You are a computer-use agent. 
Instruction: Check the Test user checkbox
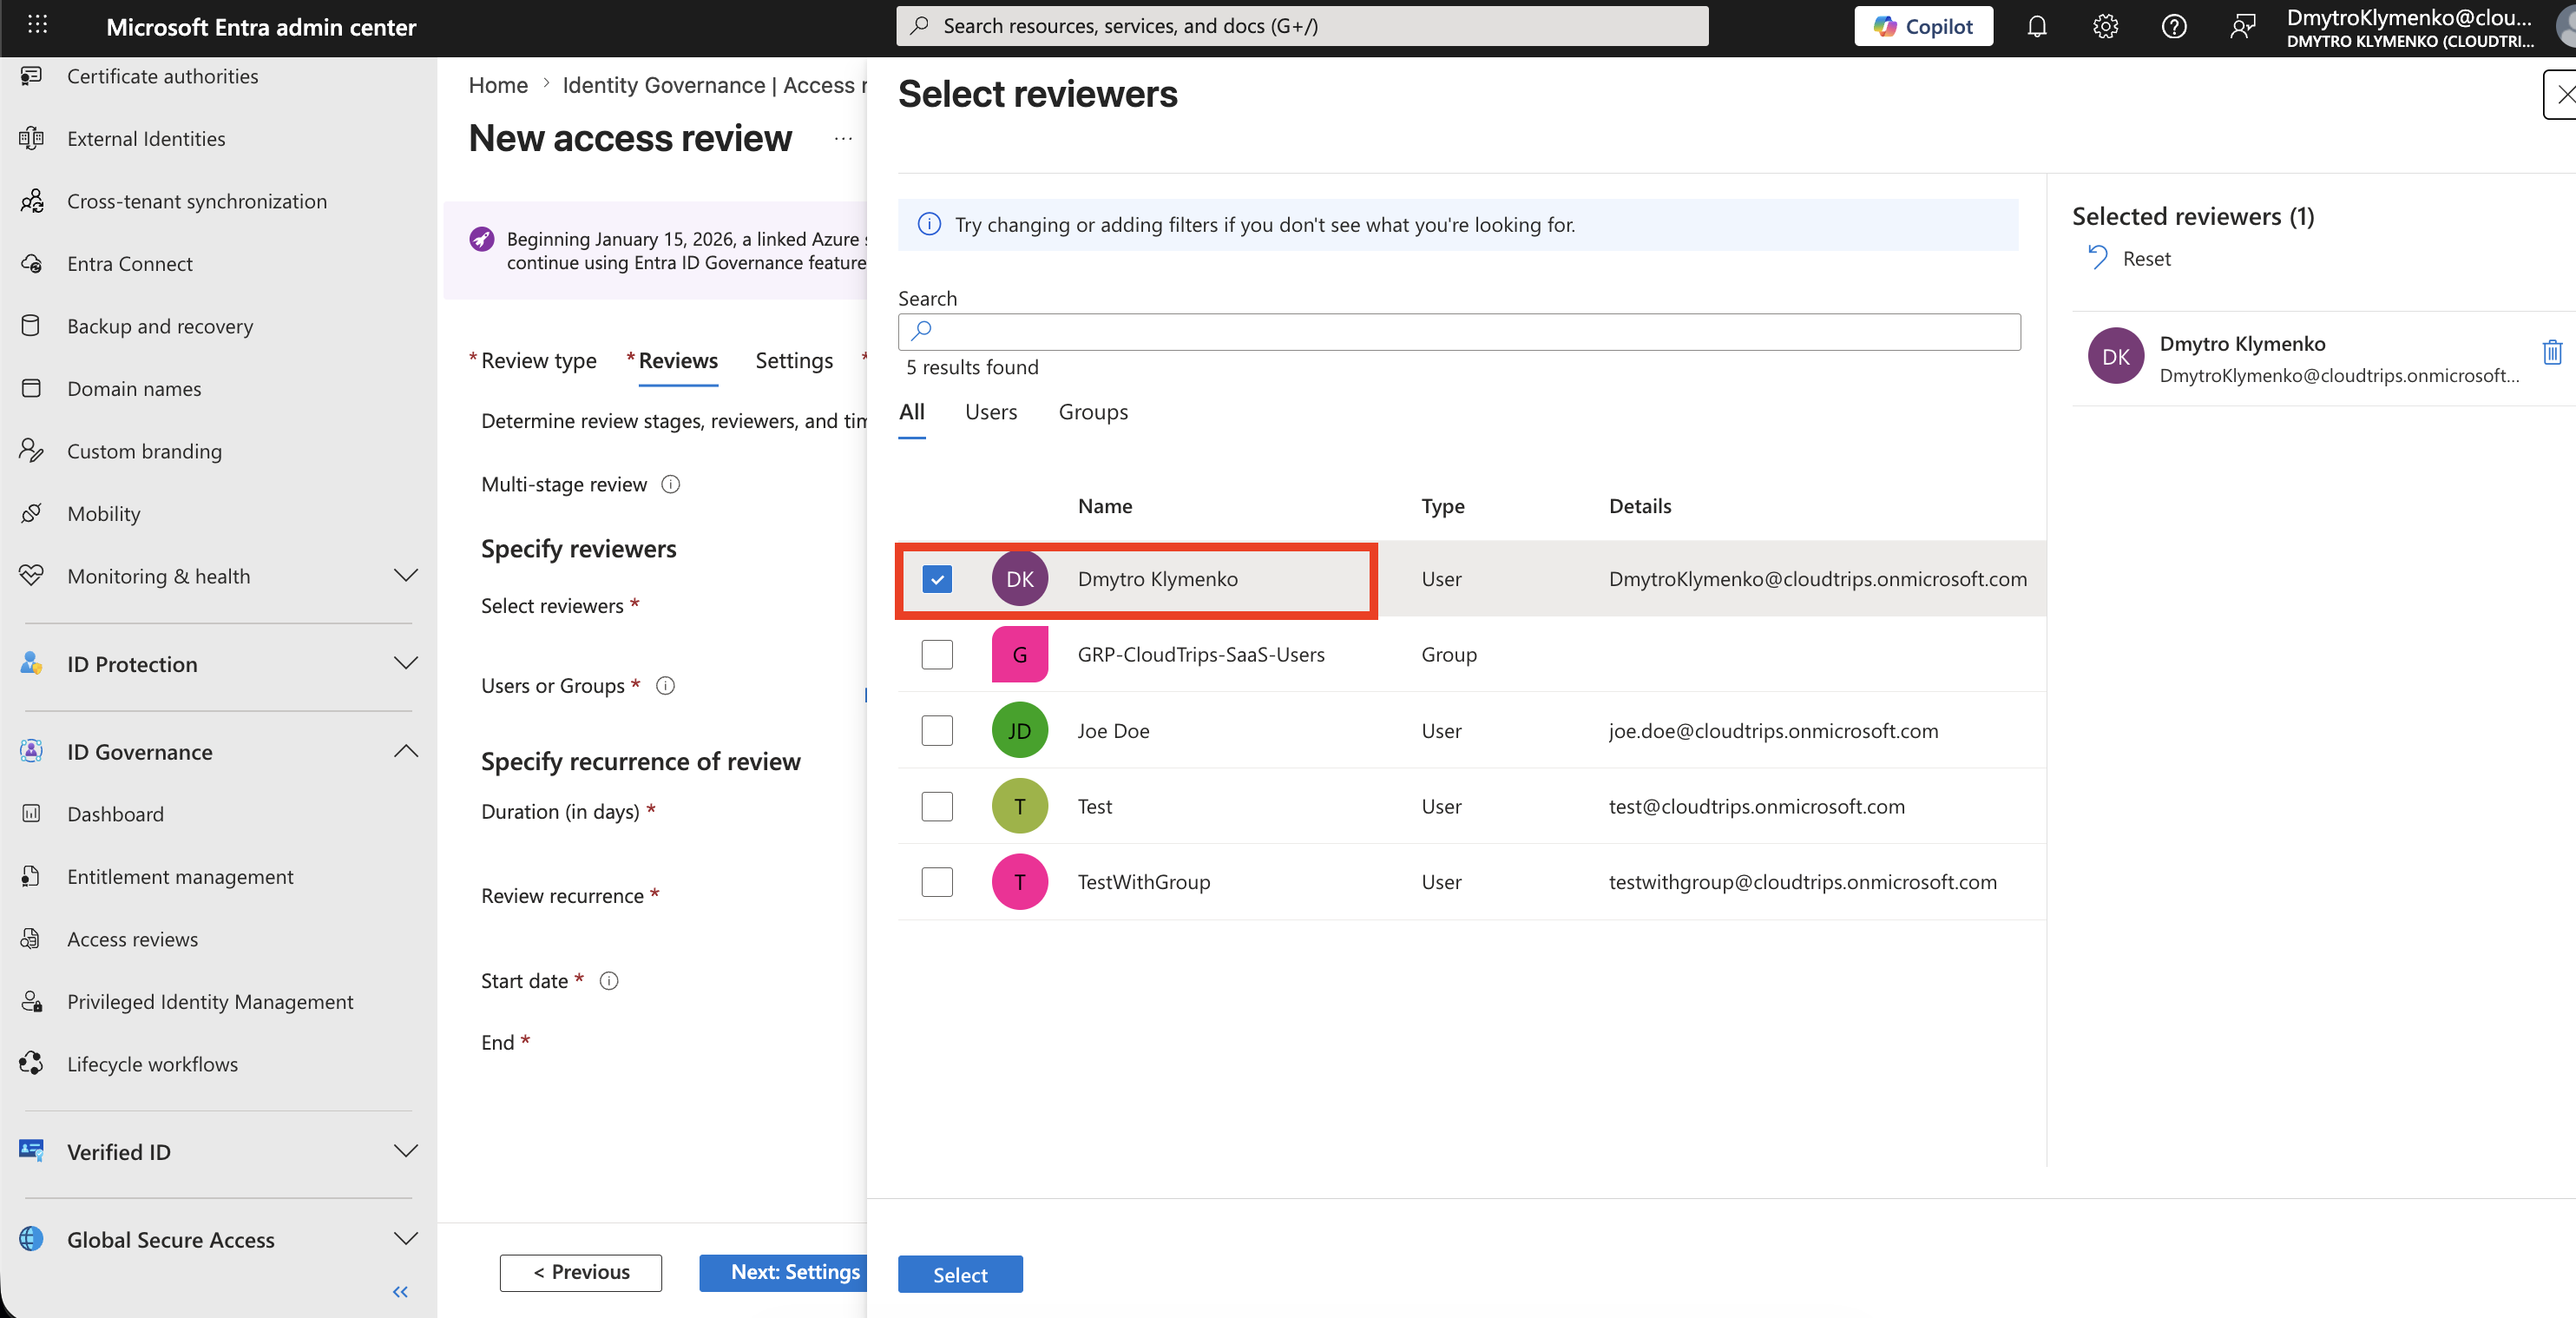[x=937, y=806]
